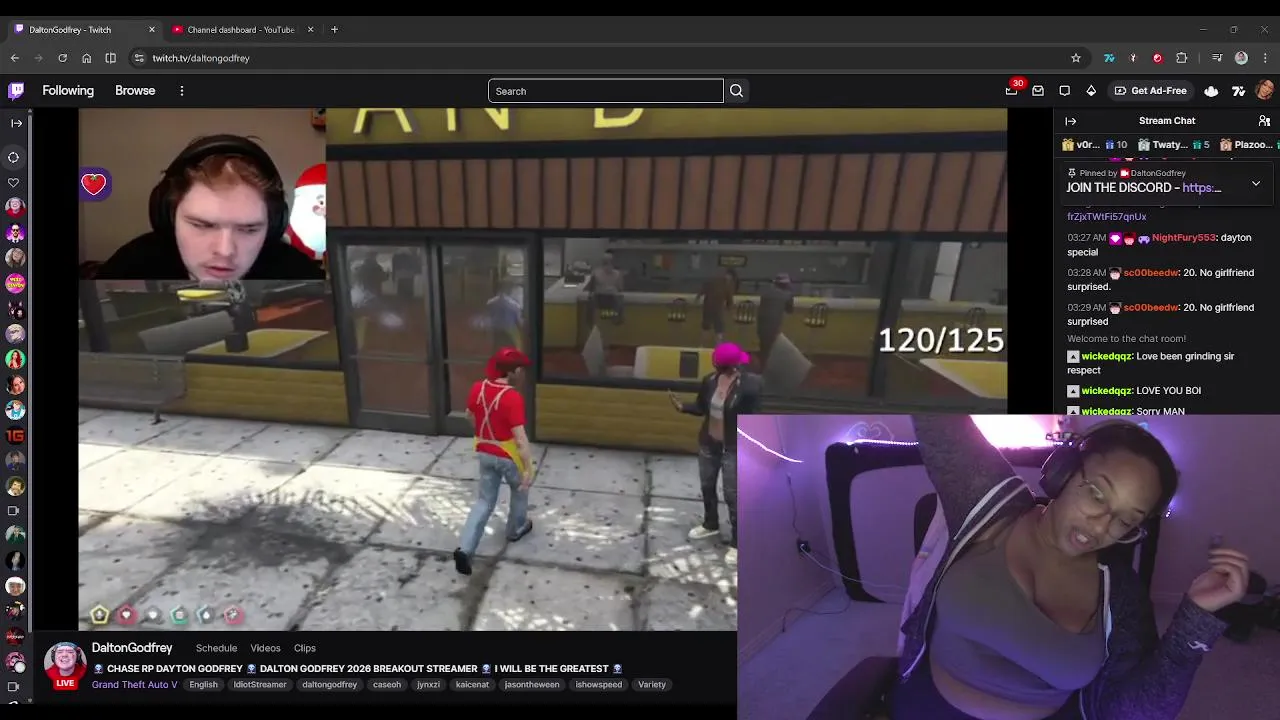1280x720 pixels.
Task: Select the jynxzi tag
Action: [x=429, y=685]
